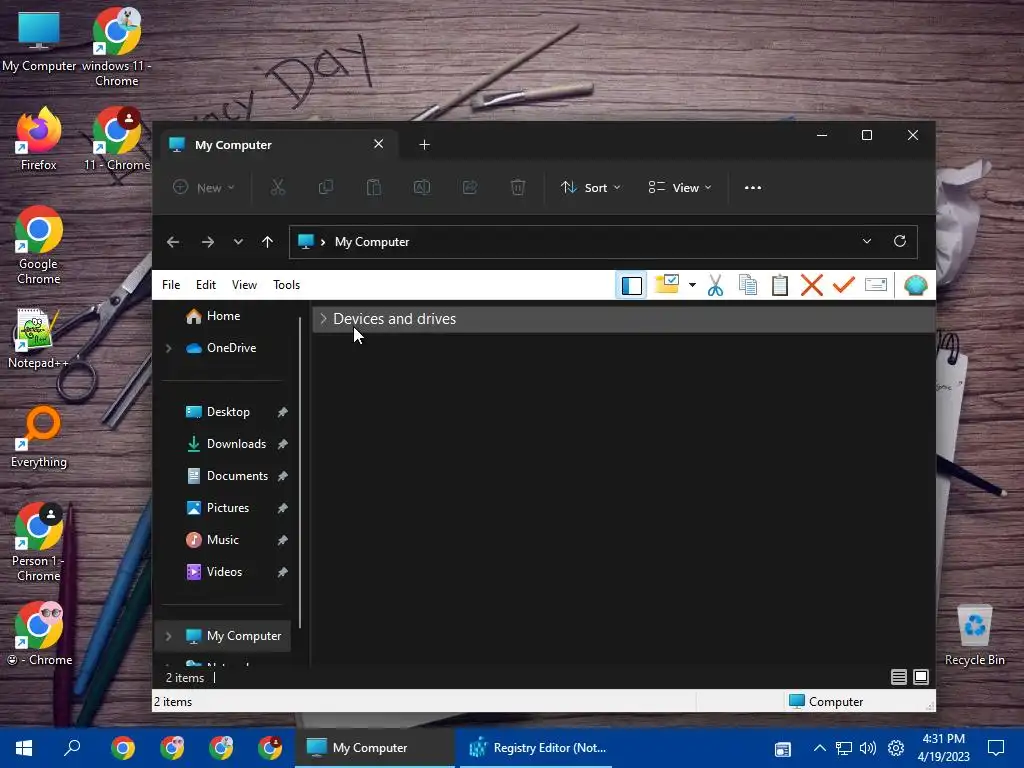Click the Cut scissors icon in command bar
1024x768 pixels.
point(278,187)
